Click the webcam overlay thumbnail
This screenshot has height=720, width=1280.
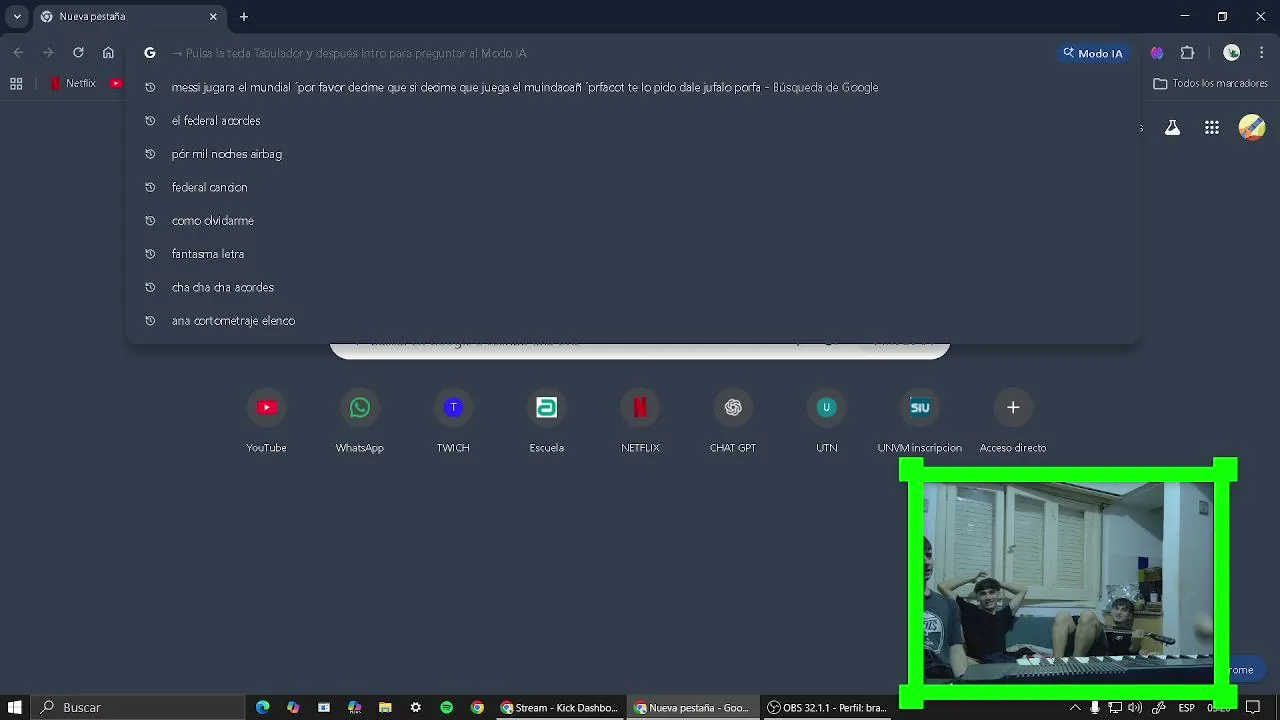point(1067,584)
